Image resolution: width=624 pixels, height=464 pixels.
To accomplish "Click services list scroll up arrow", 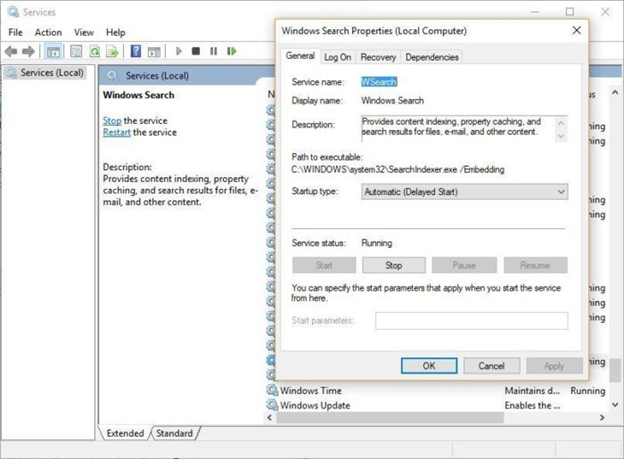I will click(x=615, y=92).
